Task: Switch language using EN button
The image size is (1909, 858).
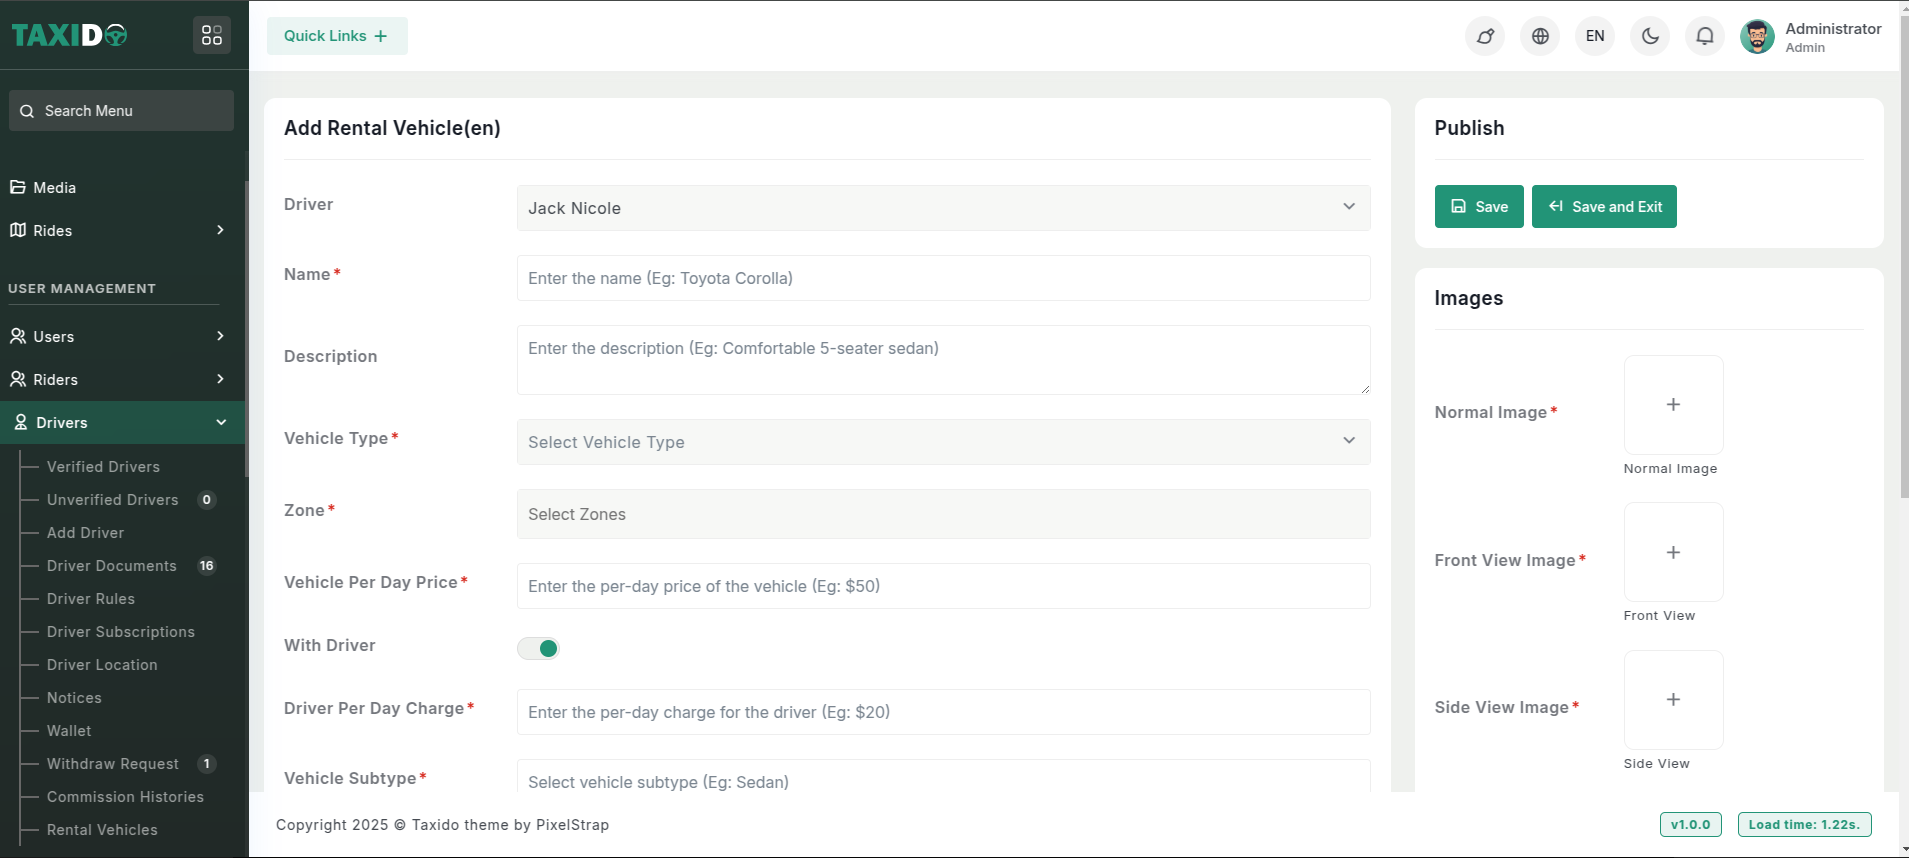Action: (1595, 36)
